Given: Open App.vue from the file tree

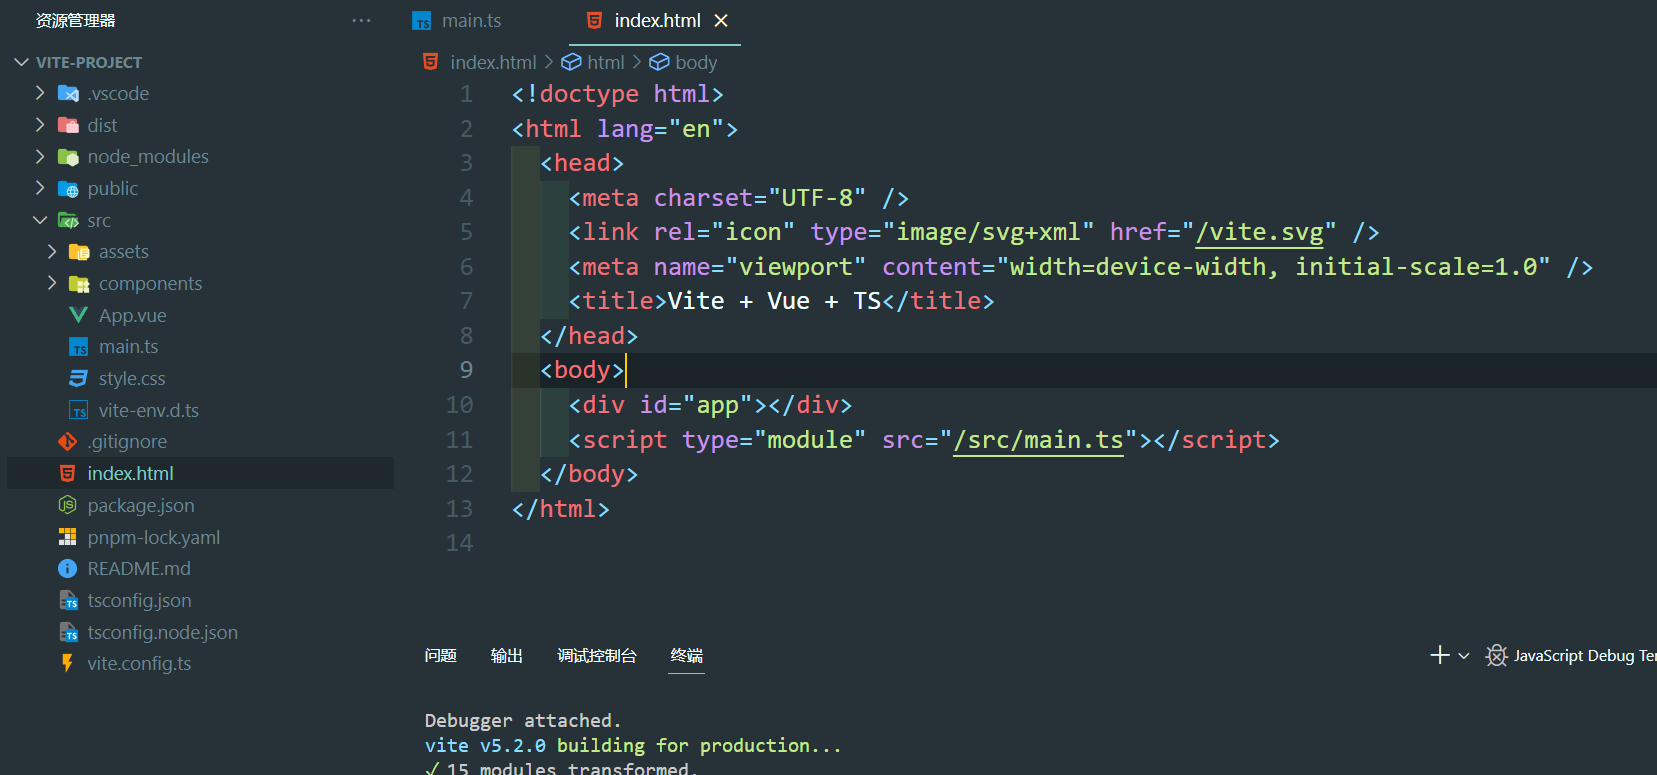Looking at the screenshot, I should 133,316.
